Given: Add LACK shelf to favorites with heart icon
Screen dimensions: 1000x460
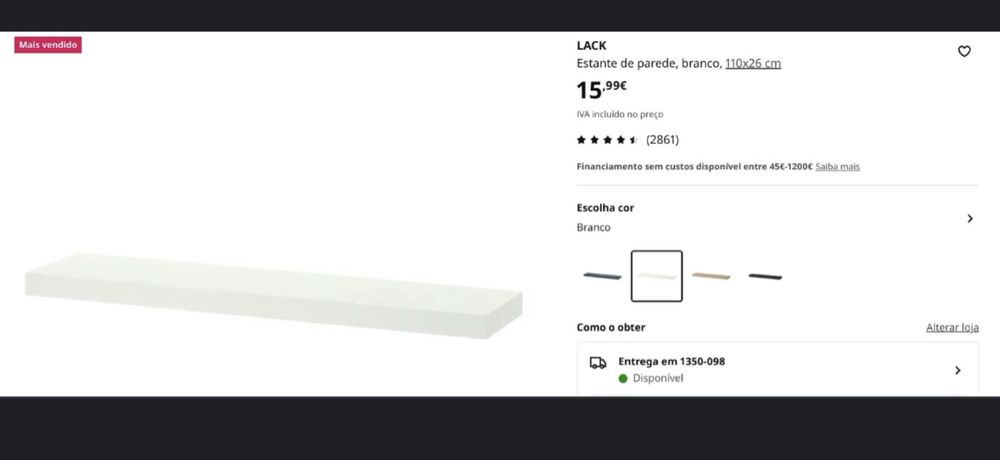Looking at the screenshot, I should click(x=964, y=52).
